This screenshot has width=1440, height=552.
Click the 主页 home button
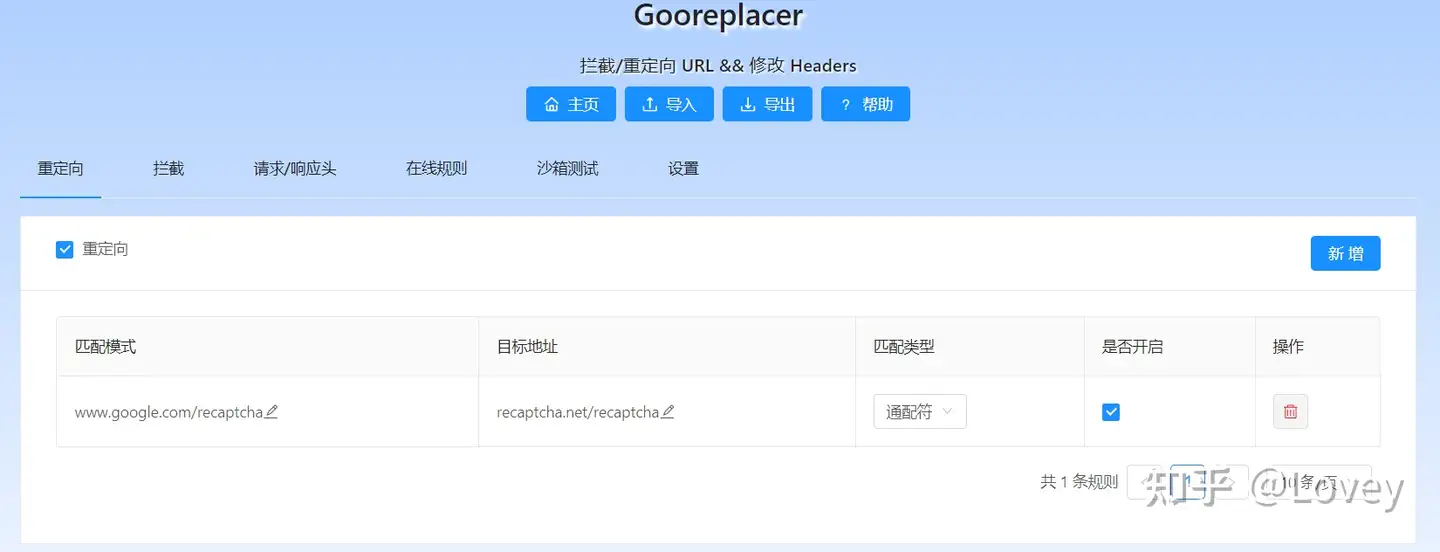tap(571, 104)
